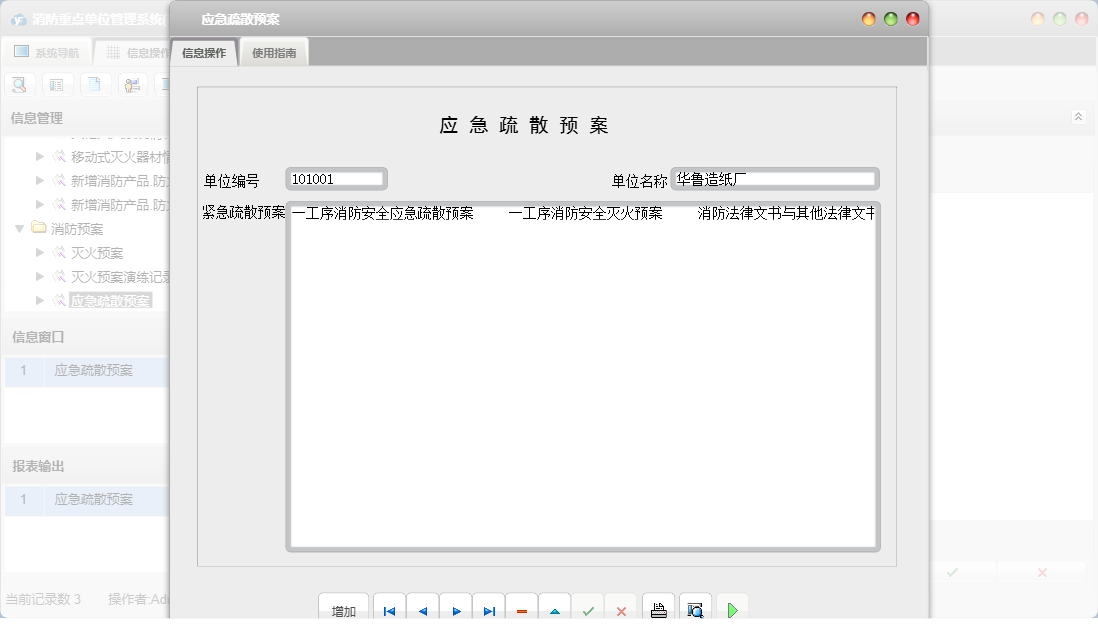Run the report with the green play icon

[731, 607]
